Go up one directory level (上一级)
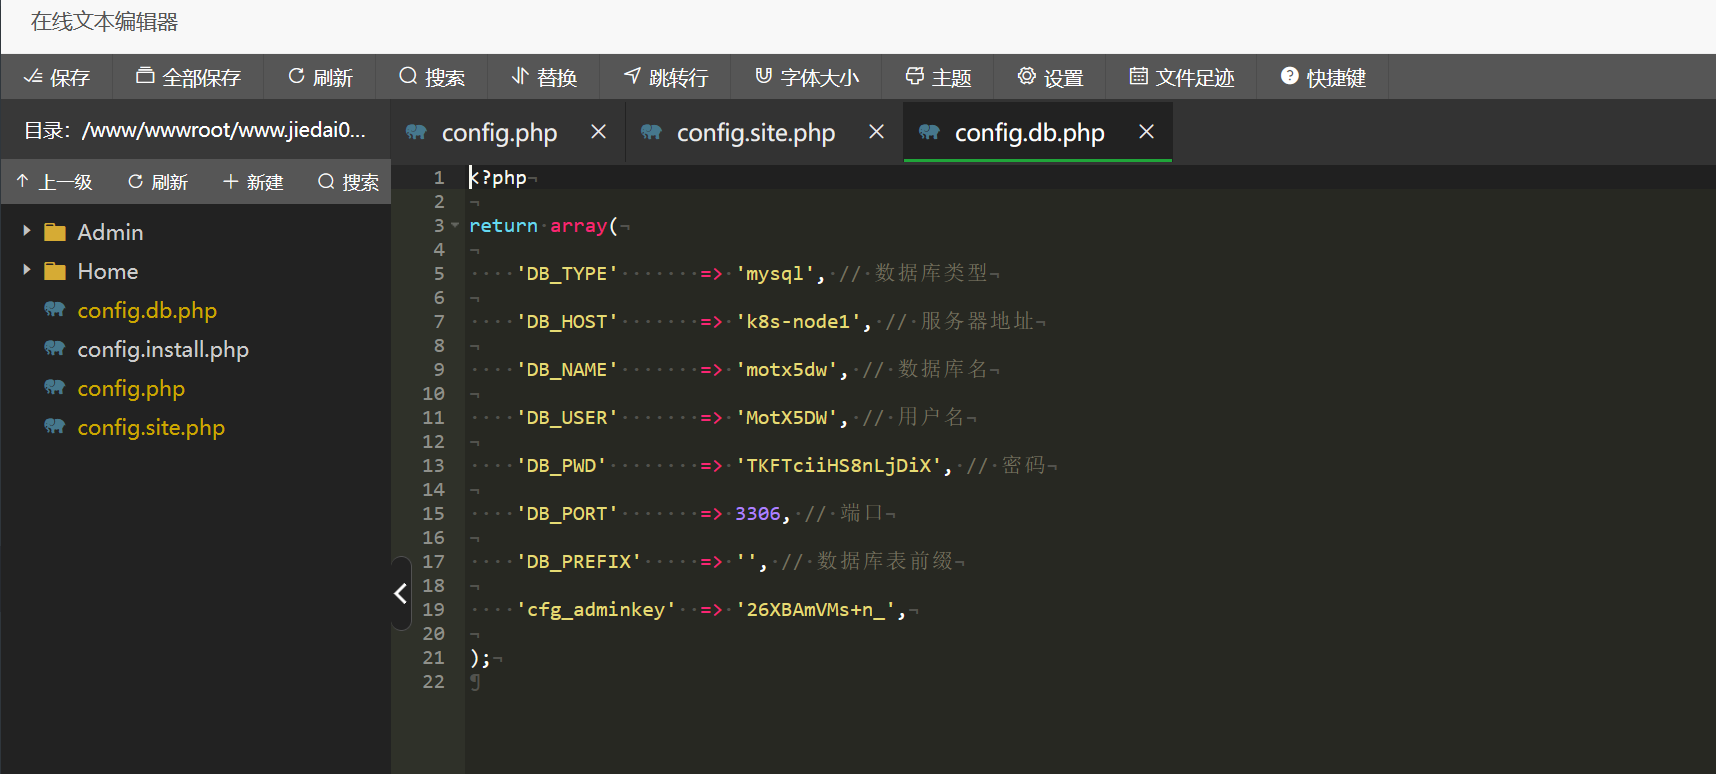1716x774 pixels. tap(54, 182)
